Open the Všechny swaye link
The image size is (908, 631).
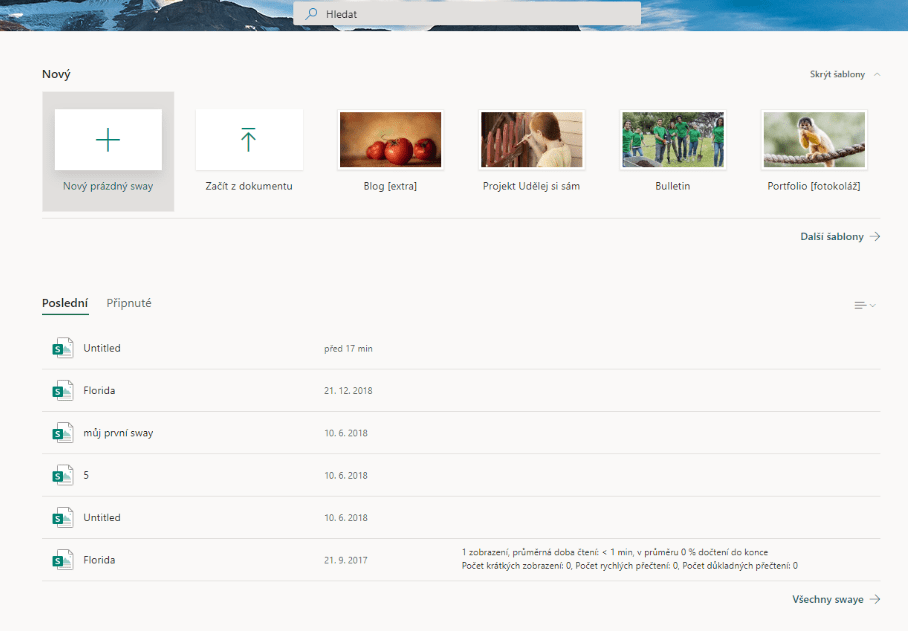click(x=827, y=600)
